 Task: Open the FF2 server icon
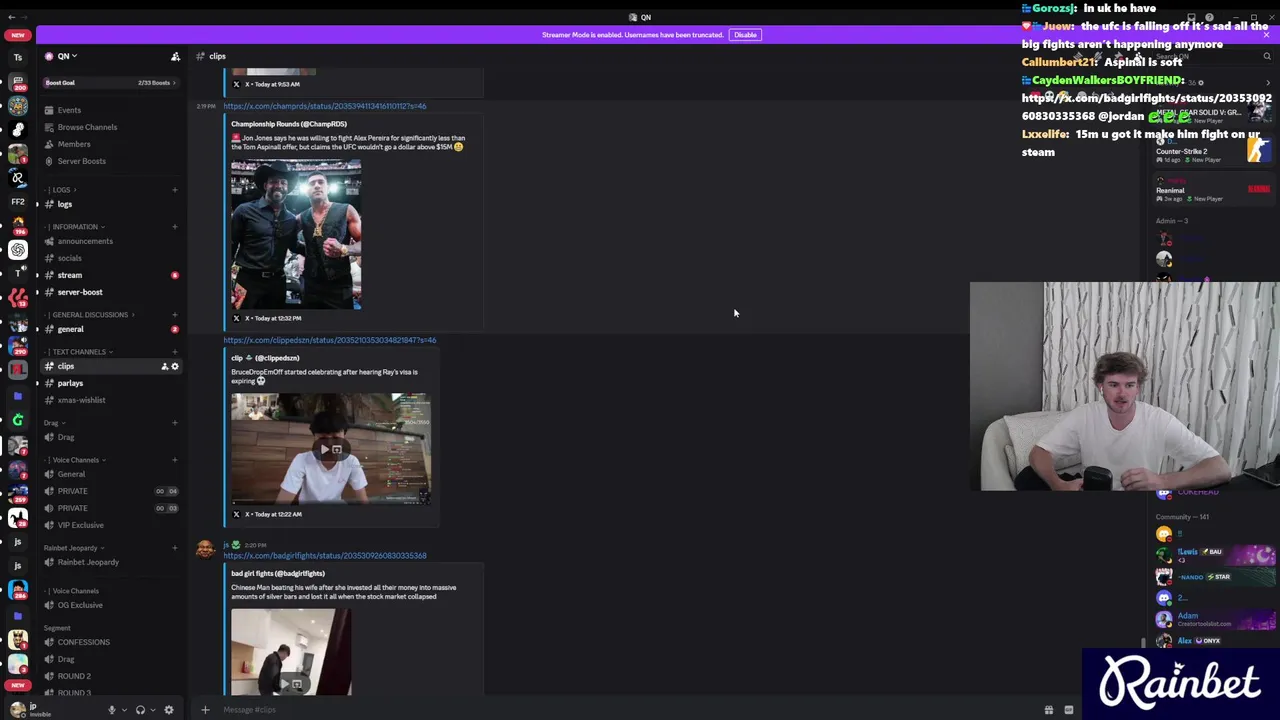click(17, 201)
